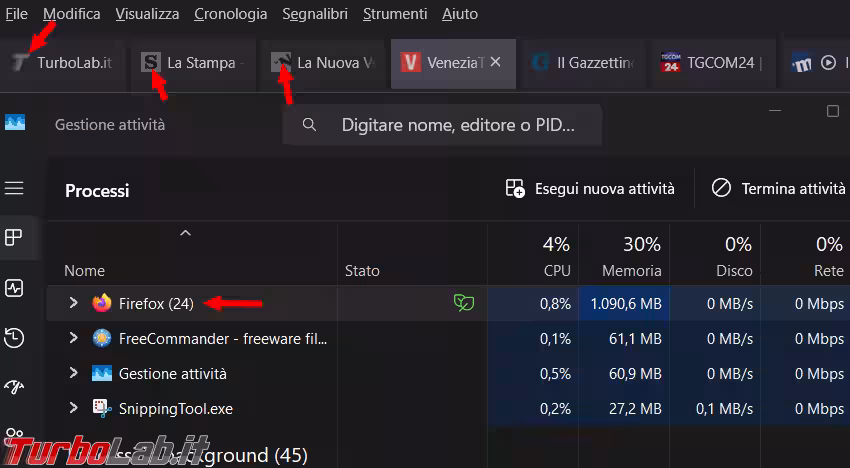Expand the Firefox (24) process group

click(73, 303)
